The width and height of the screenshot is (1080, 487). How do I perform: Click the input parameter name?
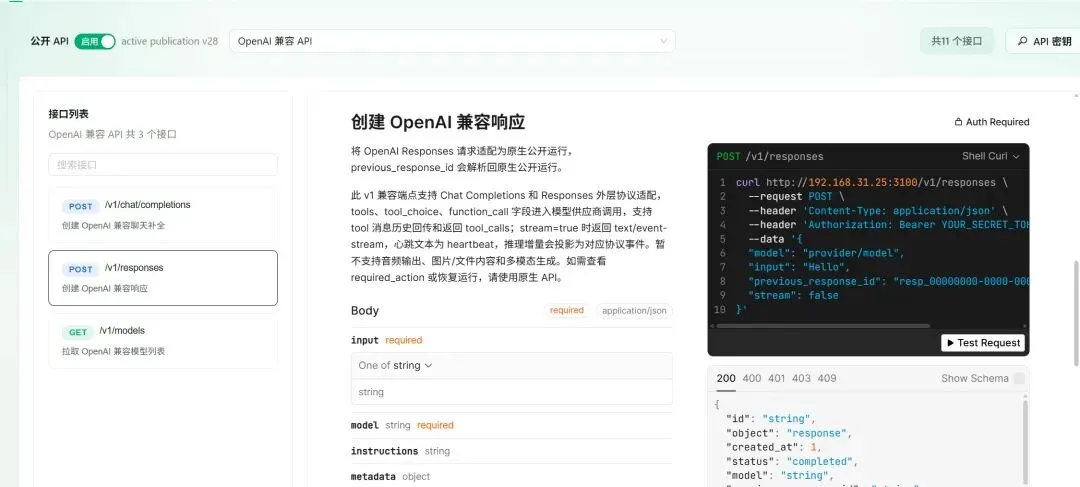click(365, 340)
